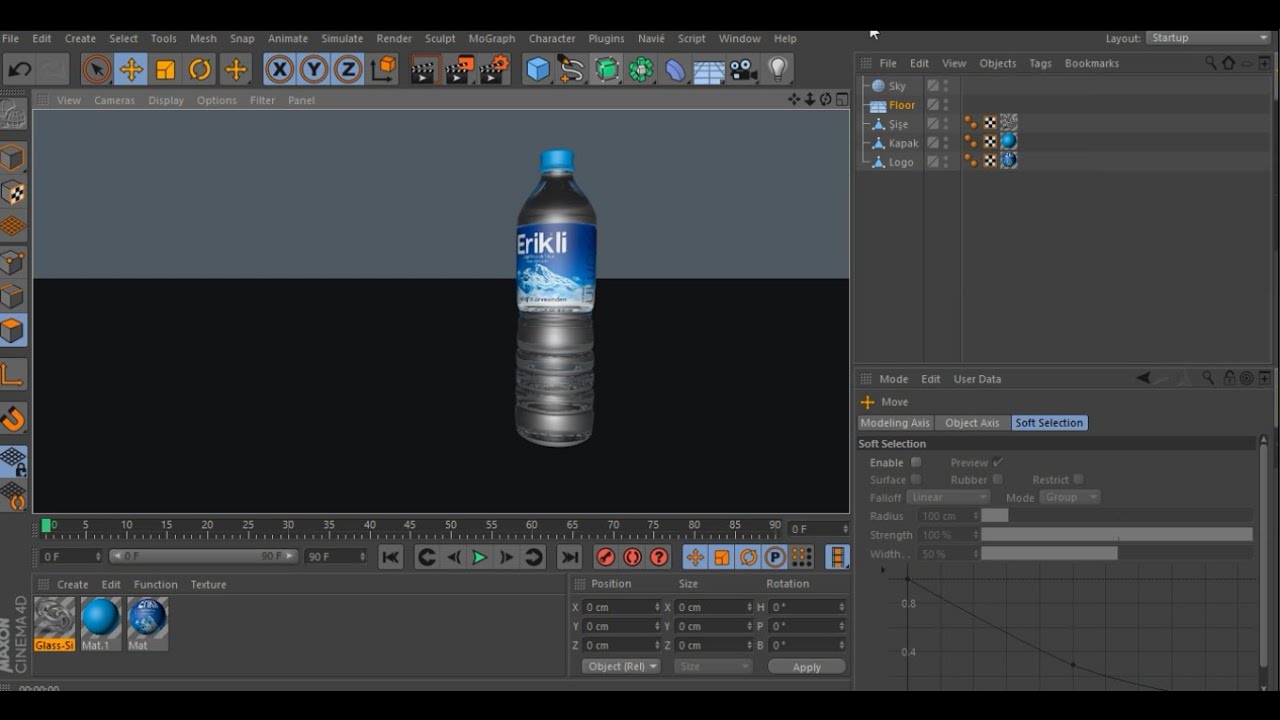Viewport: 1280px width, 720px height.
Task: Click frame 50 on the timeline ruler
Action: (451, 525)
